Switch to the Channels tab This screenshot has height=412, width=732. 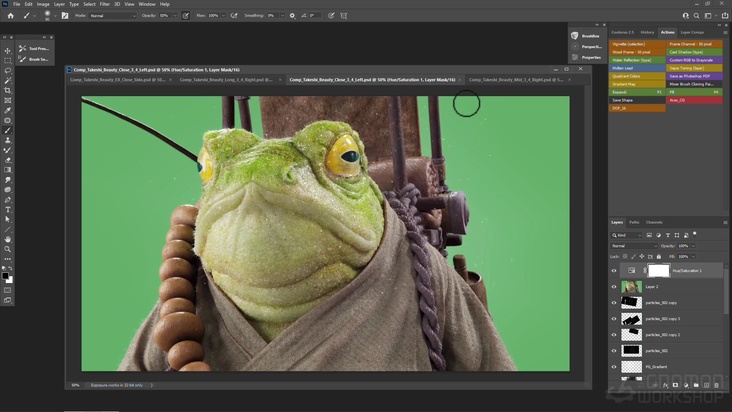coord(654,222)
